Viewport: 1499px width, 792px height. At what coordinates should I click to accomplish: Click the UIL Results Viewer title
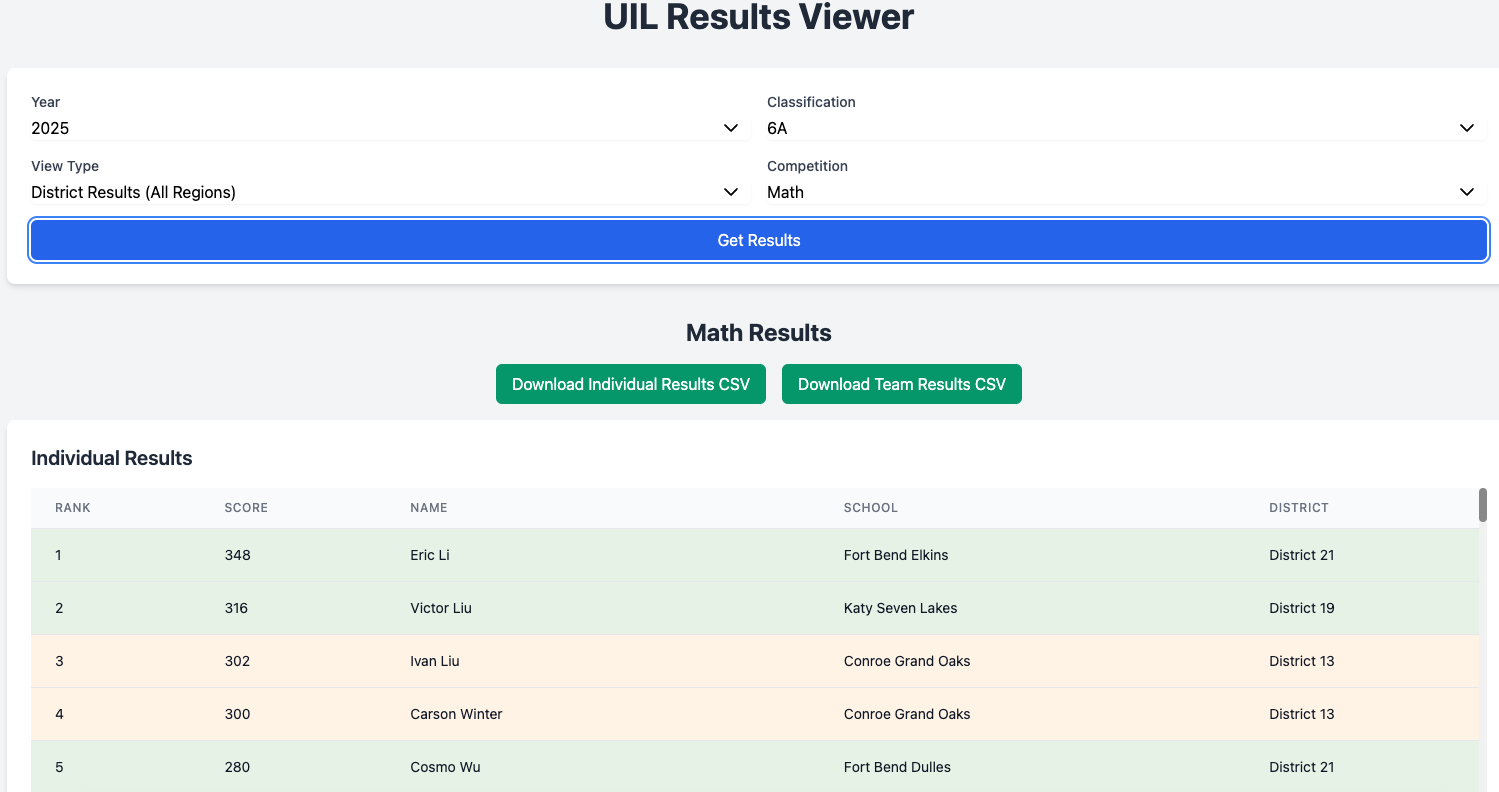(759, 17)
